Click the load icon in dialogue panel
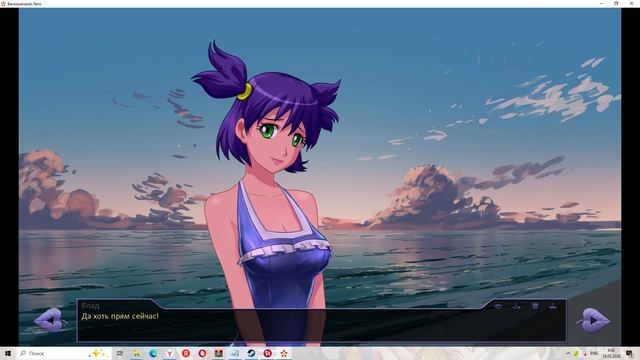This screenshot has width=640, height=360. [553, 306]
